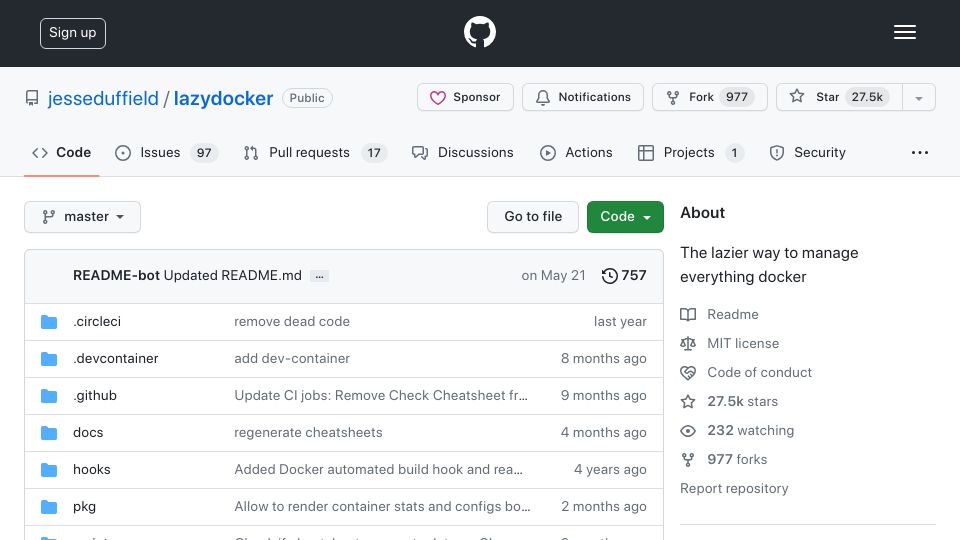The height and width of the screenshot is (540, 960).
Task: Fork the repository with Fork button
Action: point(710,97)
